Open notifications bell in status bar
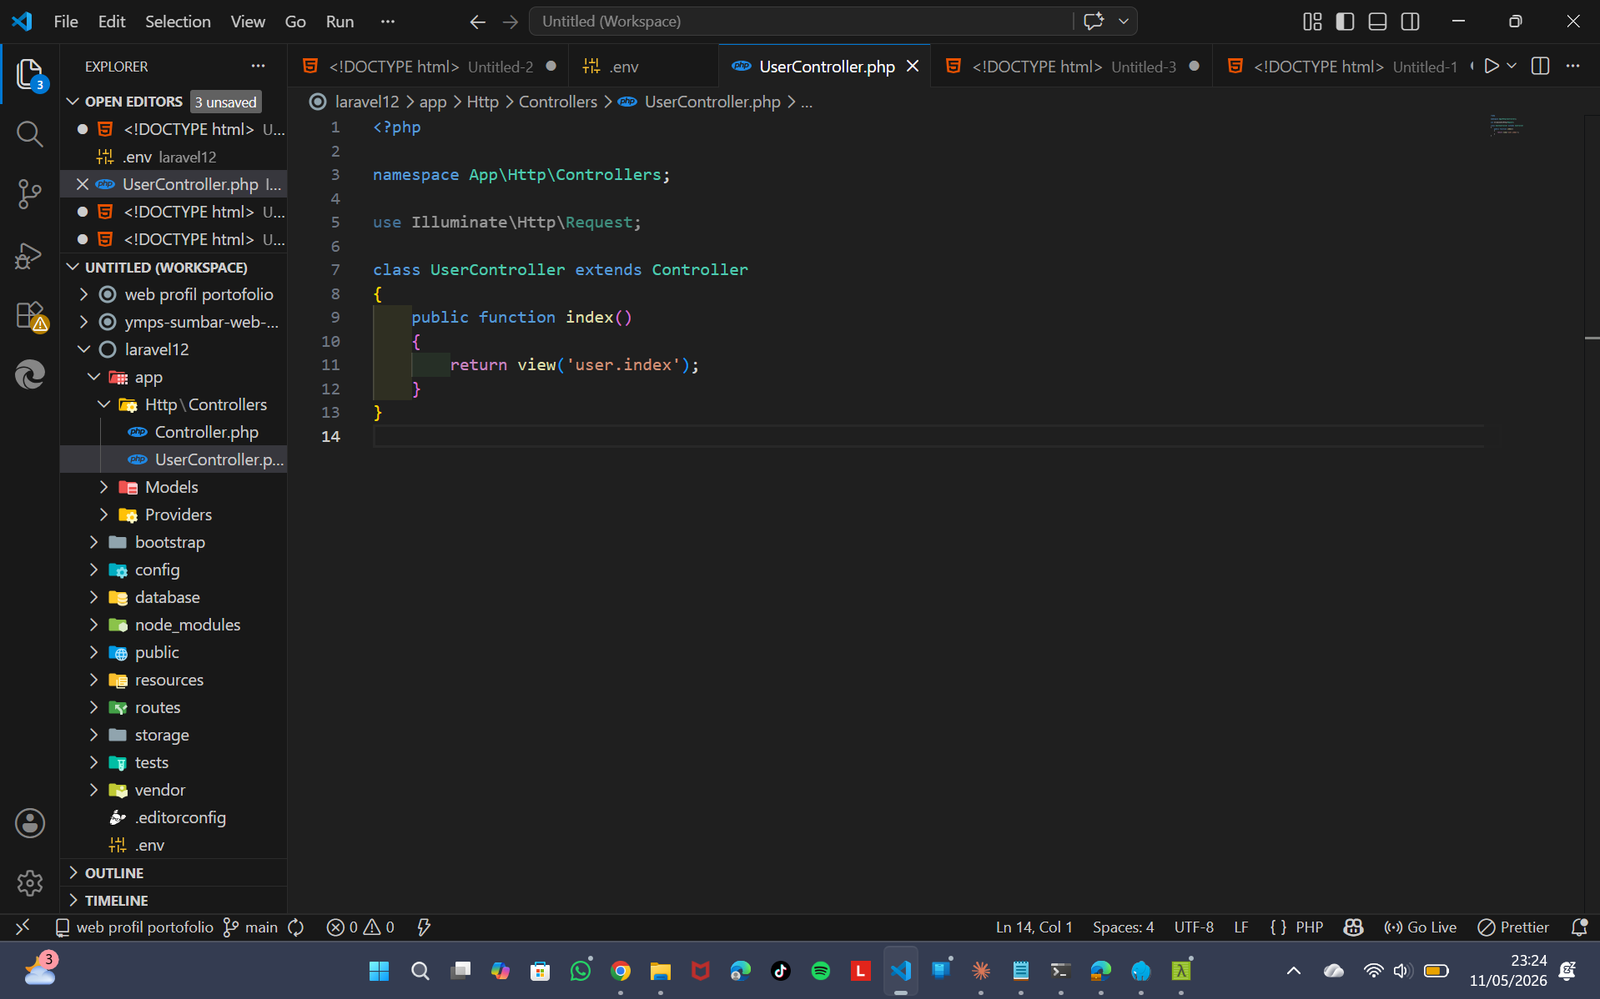 point(1580,927)
